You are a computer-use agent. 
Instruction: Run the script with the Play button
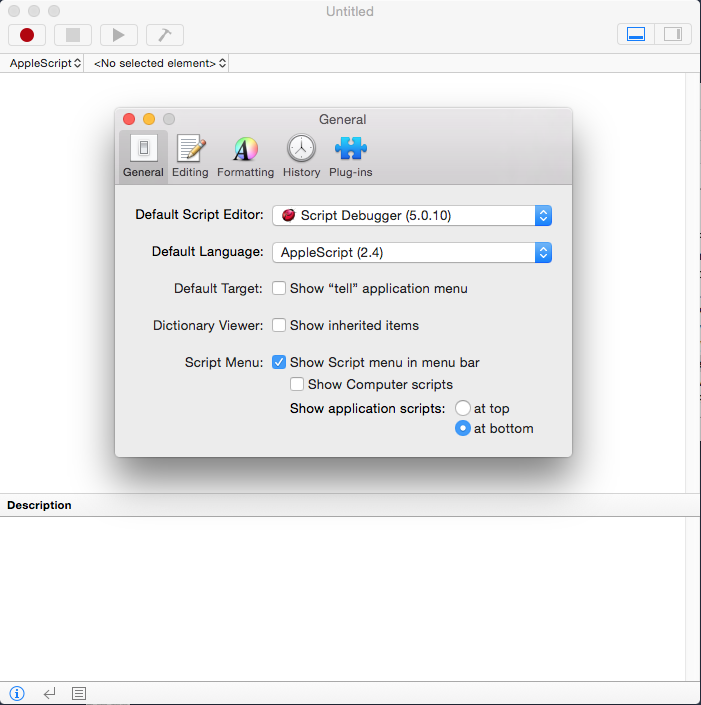pyautogui.click(x=119, y=35)
